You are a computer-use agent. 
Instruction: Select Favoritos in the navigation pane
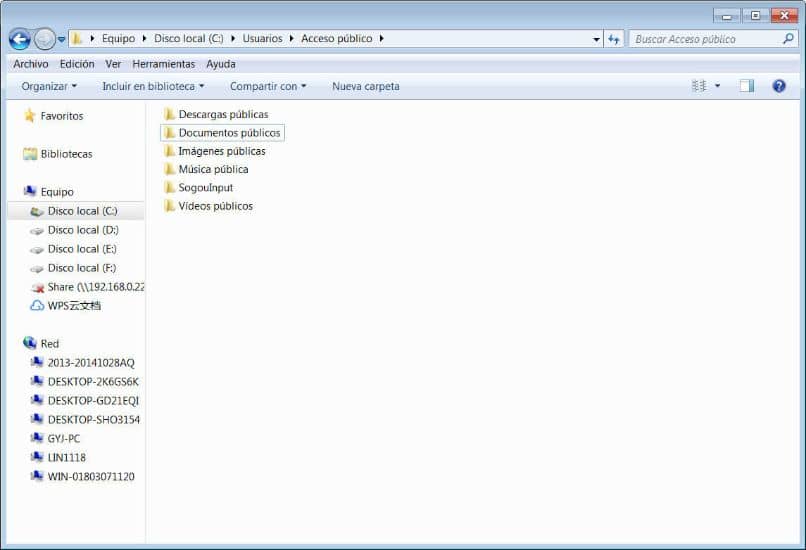pyautogui.click(x=54, y=116)
